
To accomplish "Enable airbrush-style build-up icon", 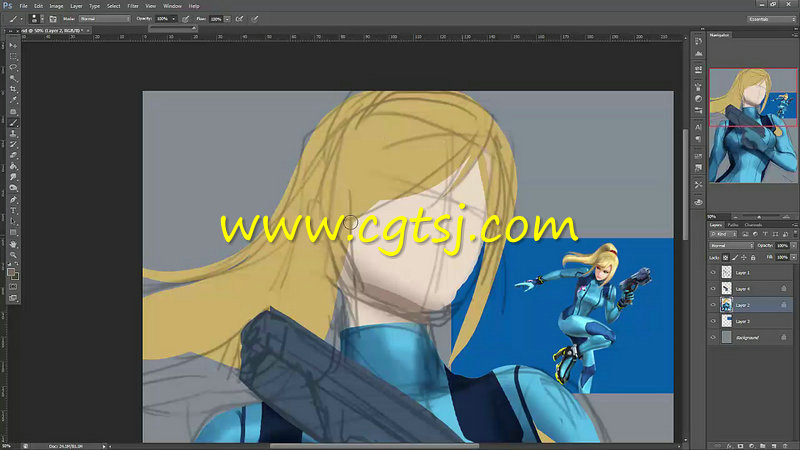I will (x=239, y=19).
